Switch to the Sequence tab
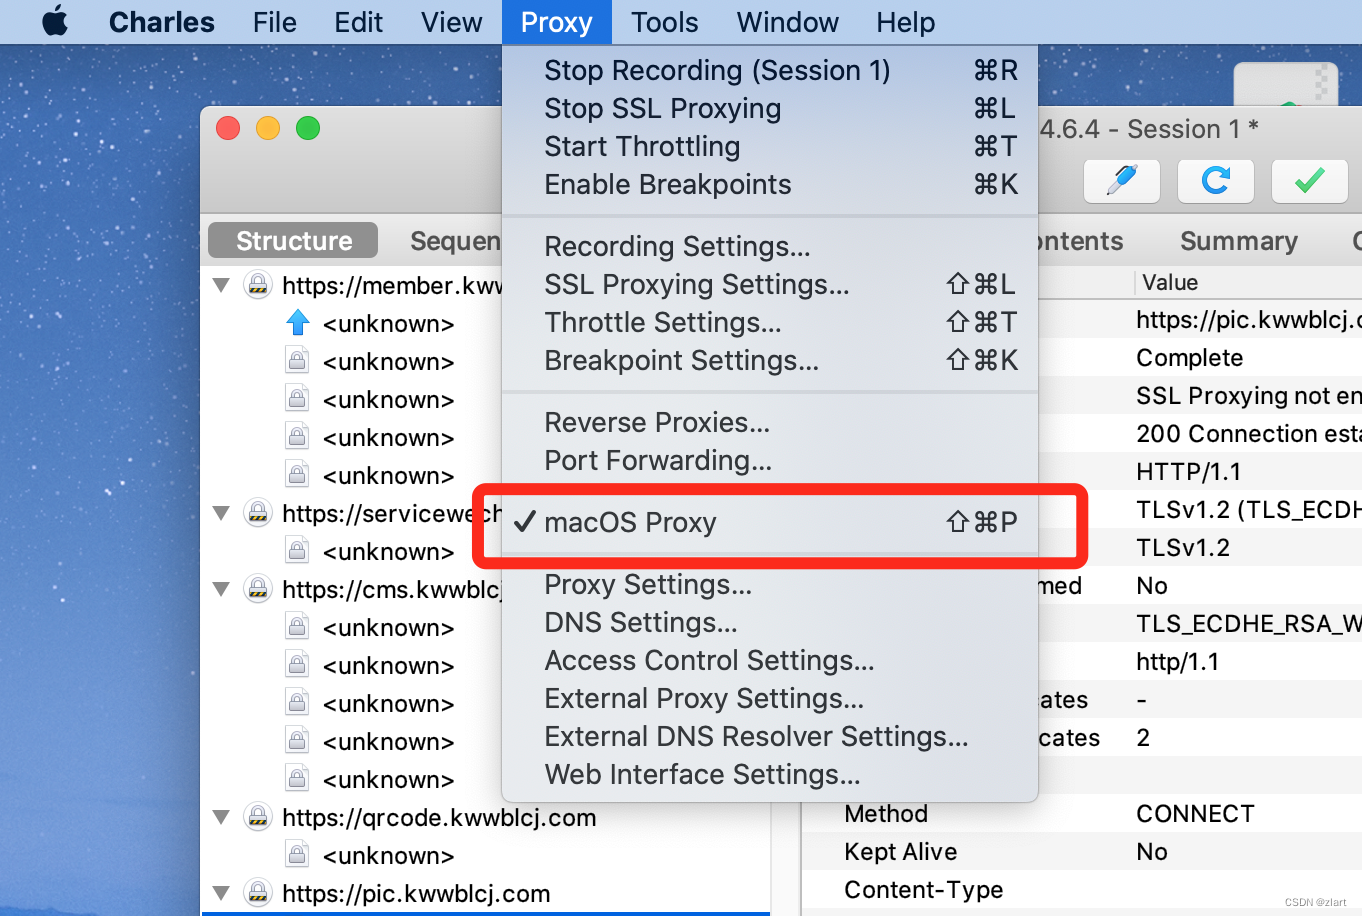The height and width of the screenshot is (916, 1362). (455, 241)
